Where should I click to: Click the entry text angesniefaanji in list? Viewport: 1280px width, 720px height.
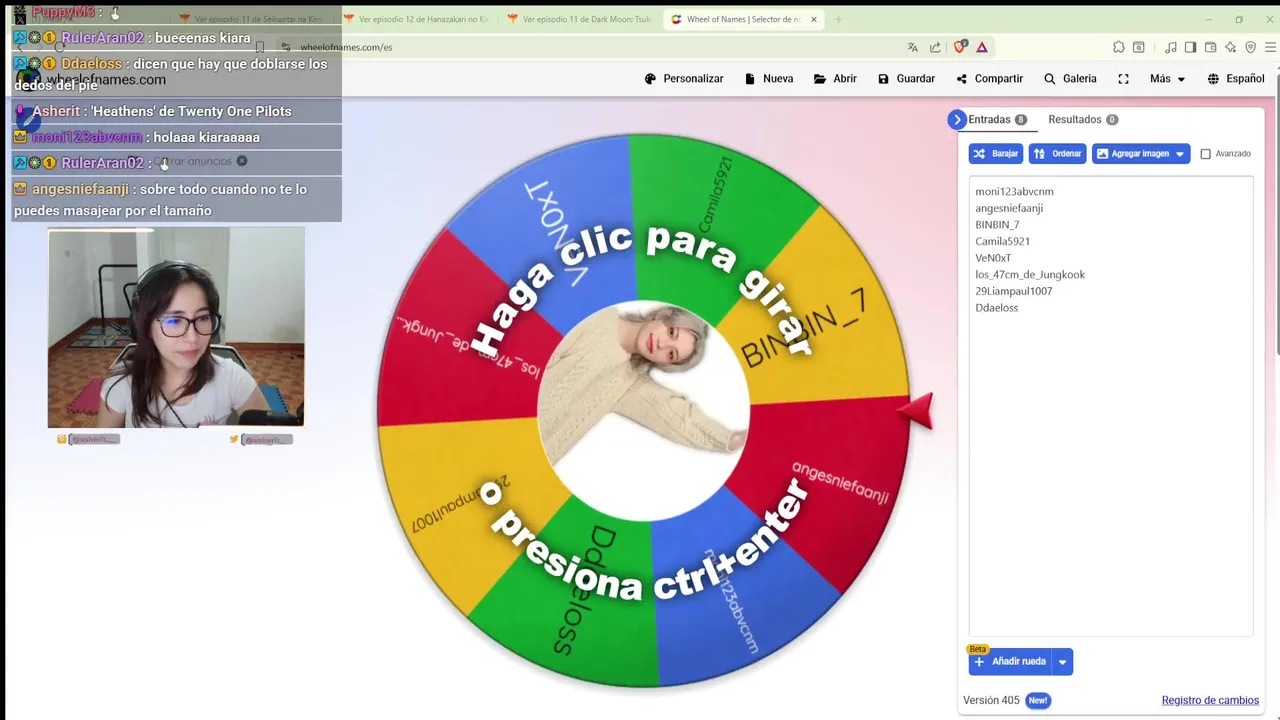1009,208
